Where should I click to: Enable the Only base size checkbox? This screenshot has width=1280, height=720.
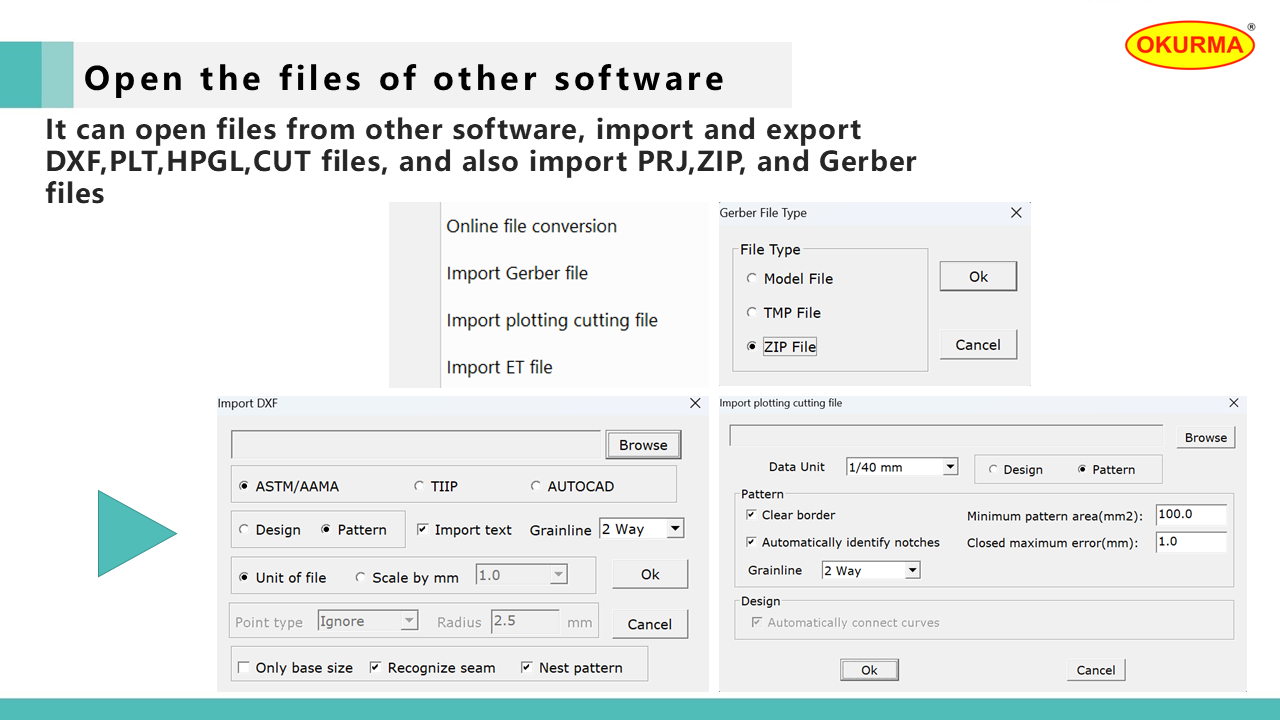point(243,668)
